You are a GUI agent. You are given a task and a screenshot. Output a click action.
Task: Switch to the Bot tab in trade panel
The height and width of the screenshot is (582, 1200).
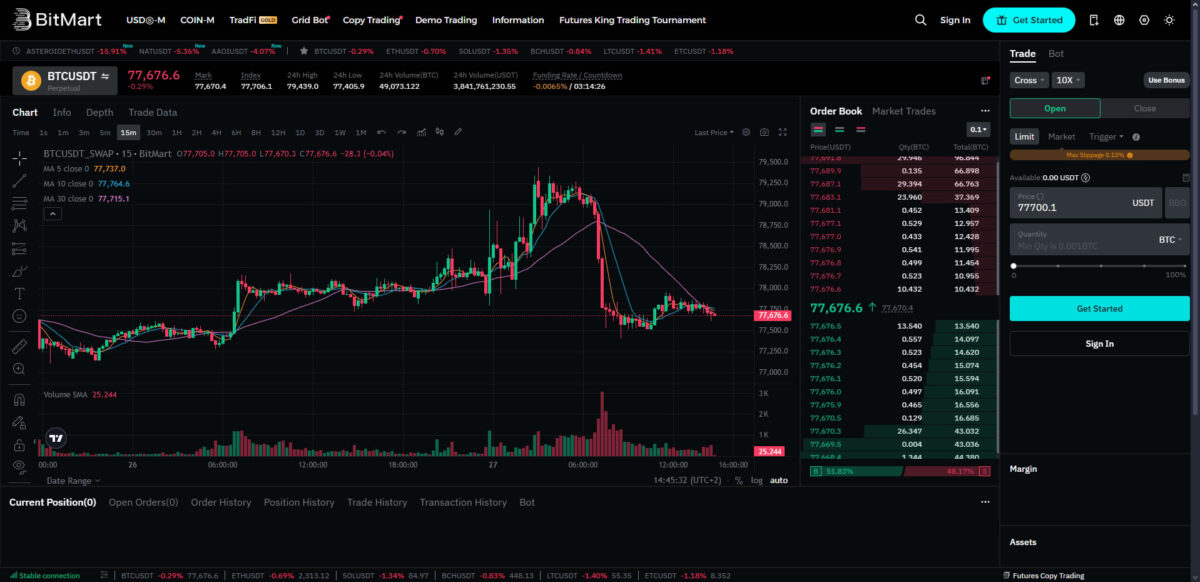1056,54
